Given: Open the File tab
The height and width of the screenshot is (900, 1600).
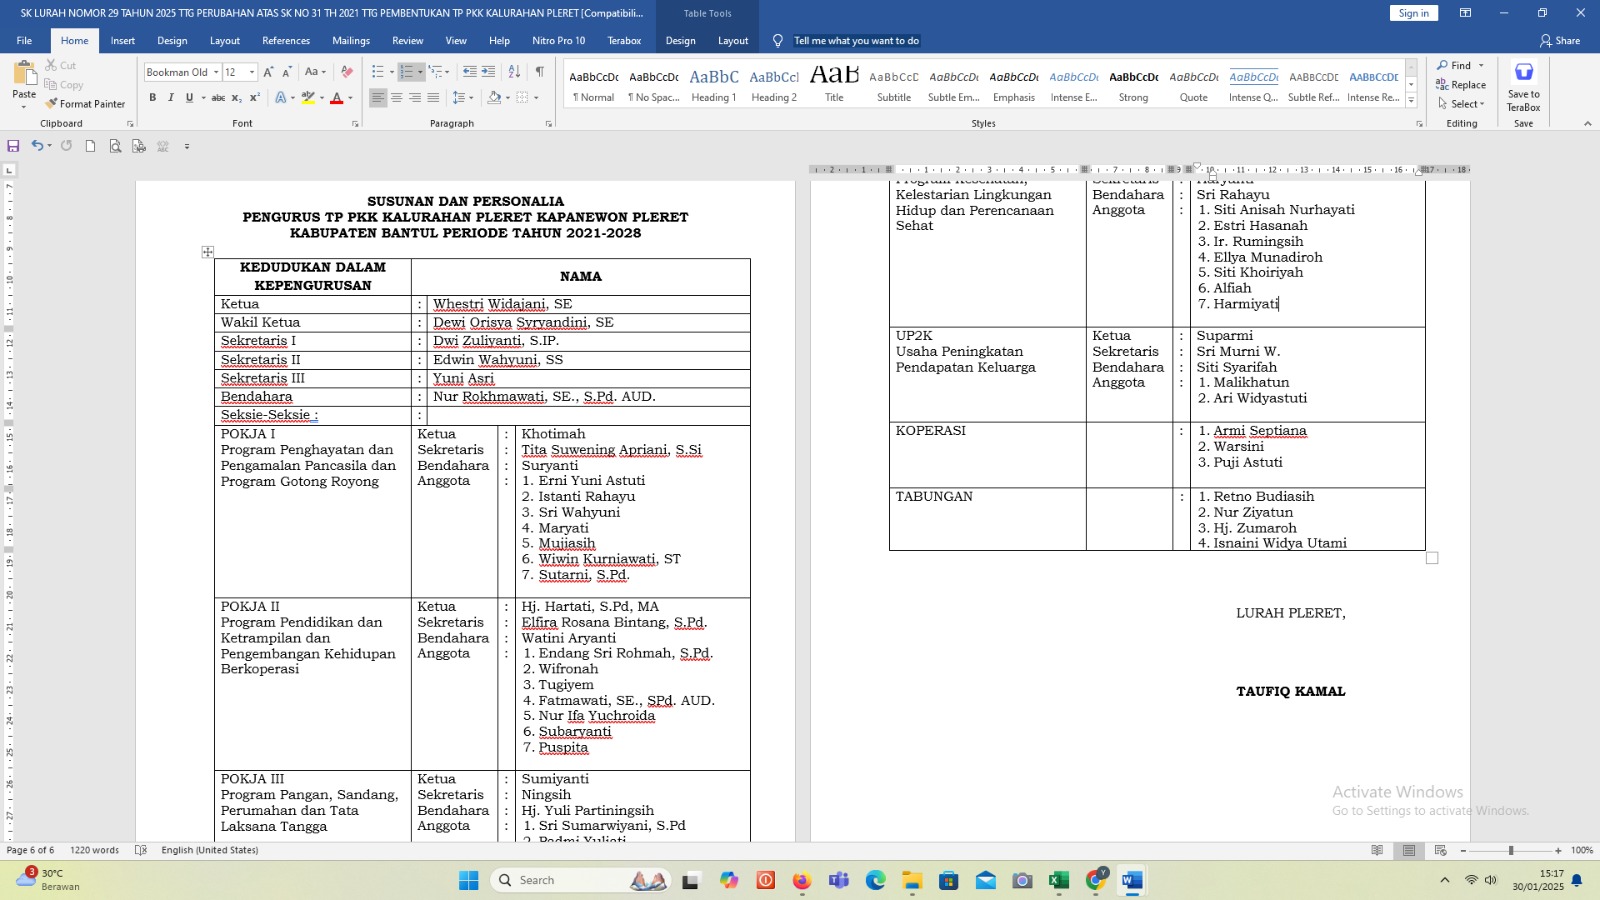Looking at the screenshot, I should point(24,41).
